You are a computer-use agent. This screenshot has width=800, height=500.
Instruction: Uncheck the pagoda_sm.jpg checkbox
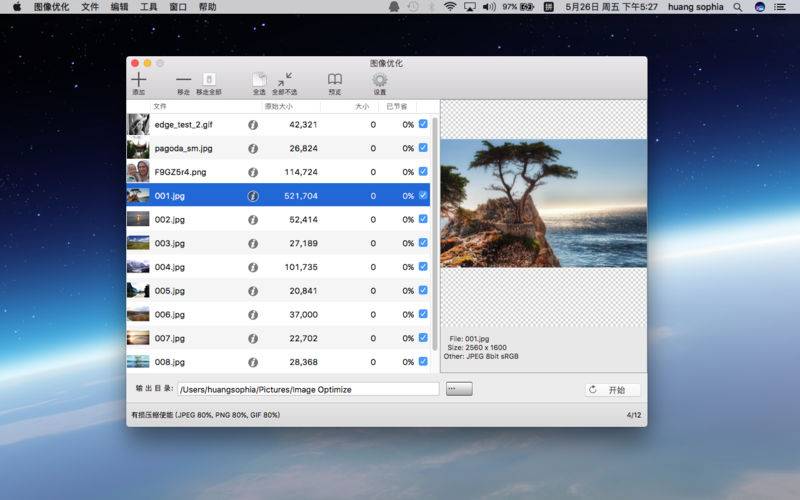click(x=423, y=148)
